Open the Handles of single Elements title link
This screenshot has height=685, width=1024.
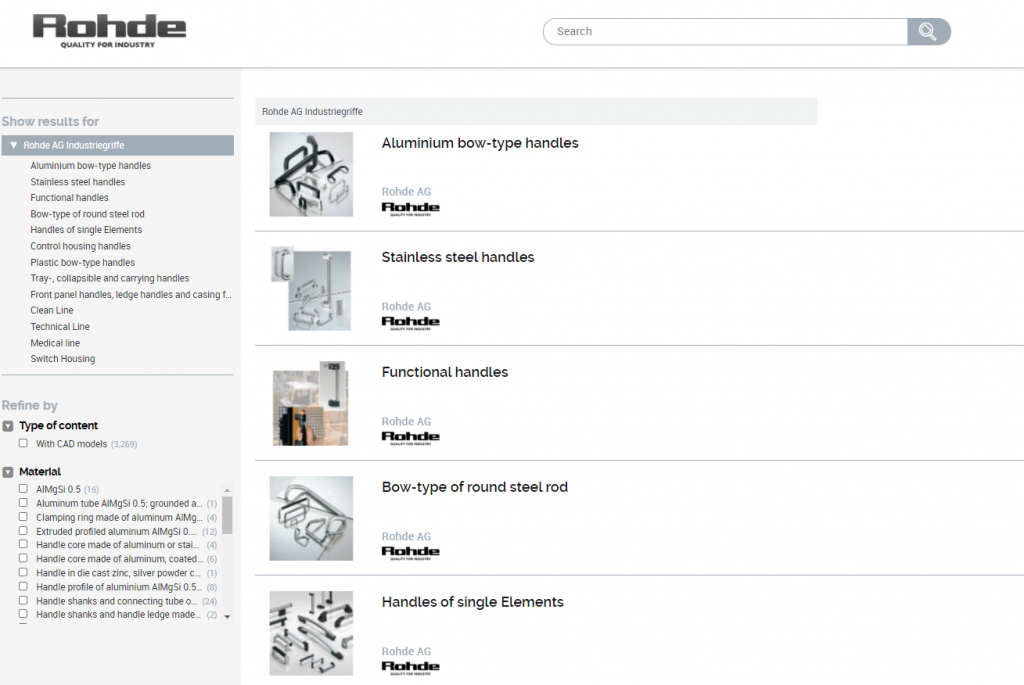[472, 602]
